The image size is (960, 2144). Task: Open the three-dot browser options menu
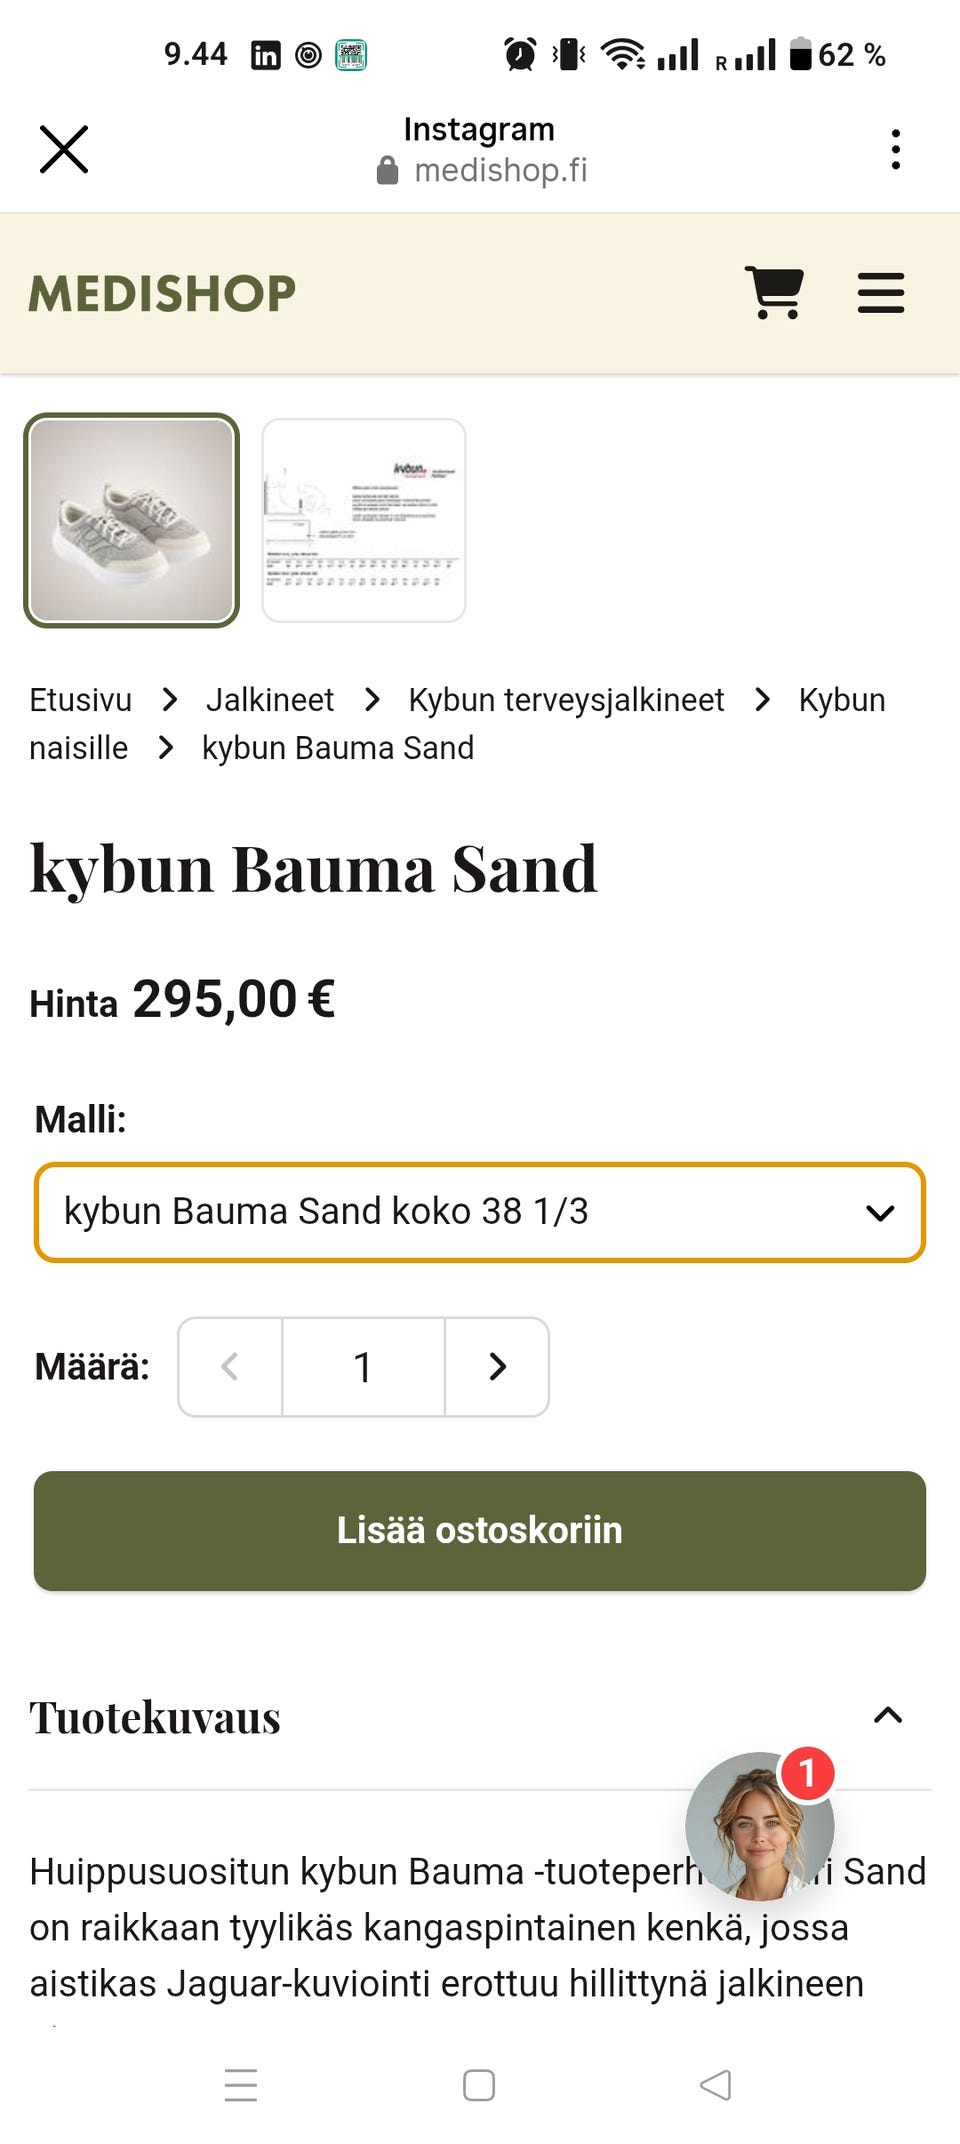895,149
